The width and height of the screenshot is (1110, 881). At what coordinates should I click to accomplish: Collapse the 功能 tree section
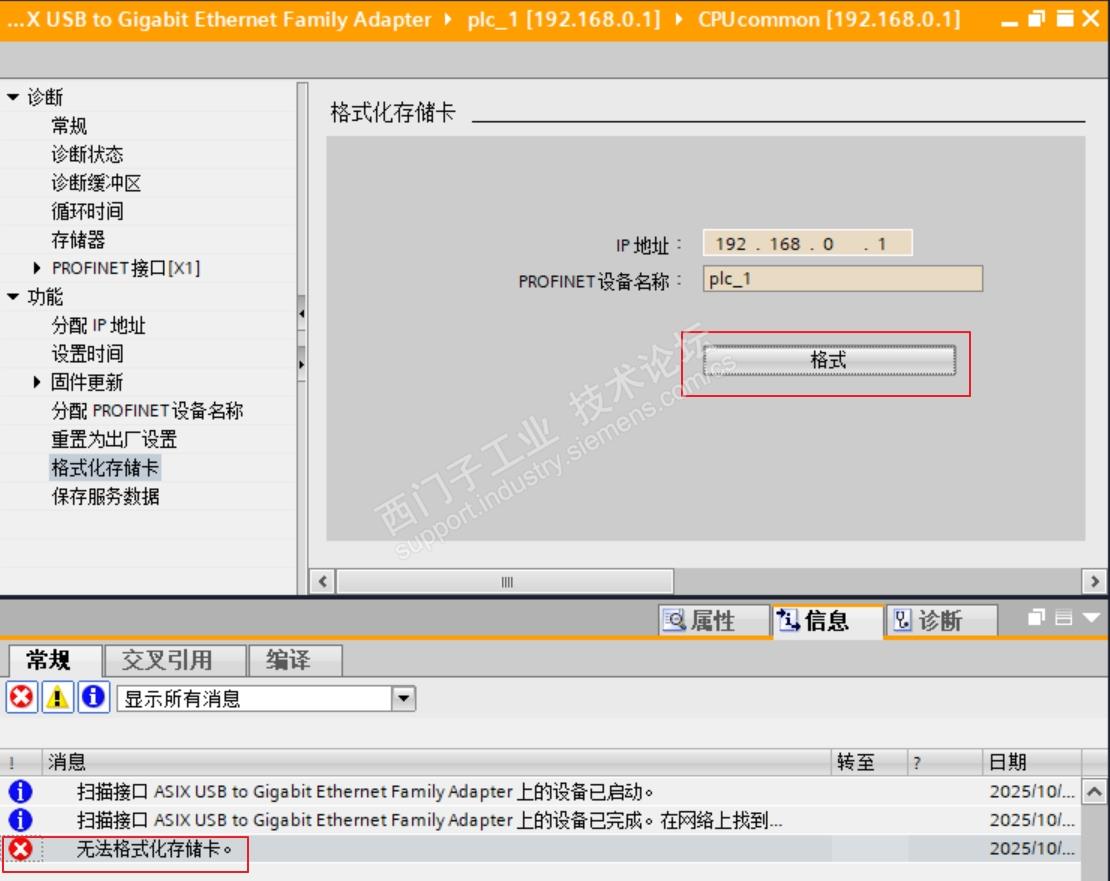point(13,296)
